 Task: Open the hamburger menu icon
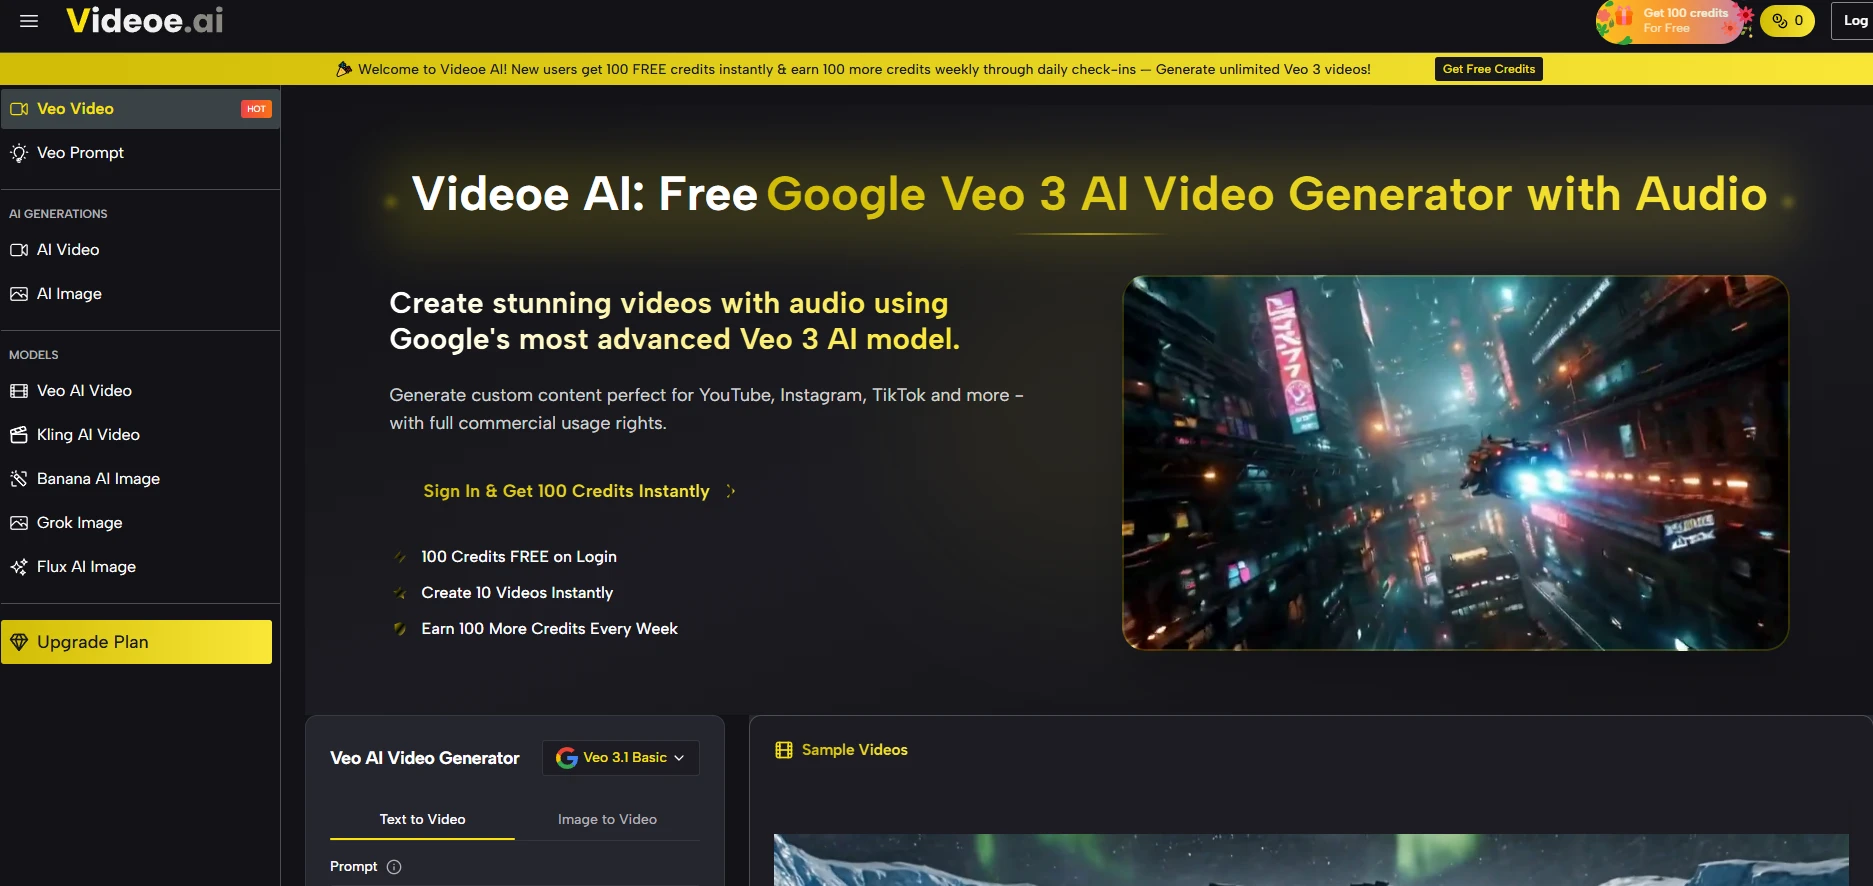pos(29,21)
